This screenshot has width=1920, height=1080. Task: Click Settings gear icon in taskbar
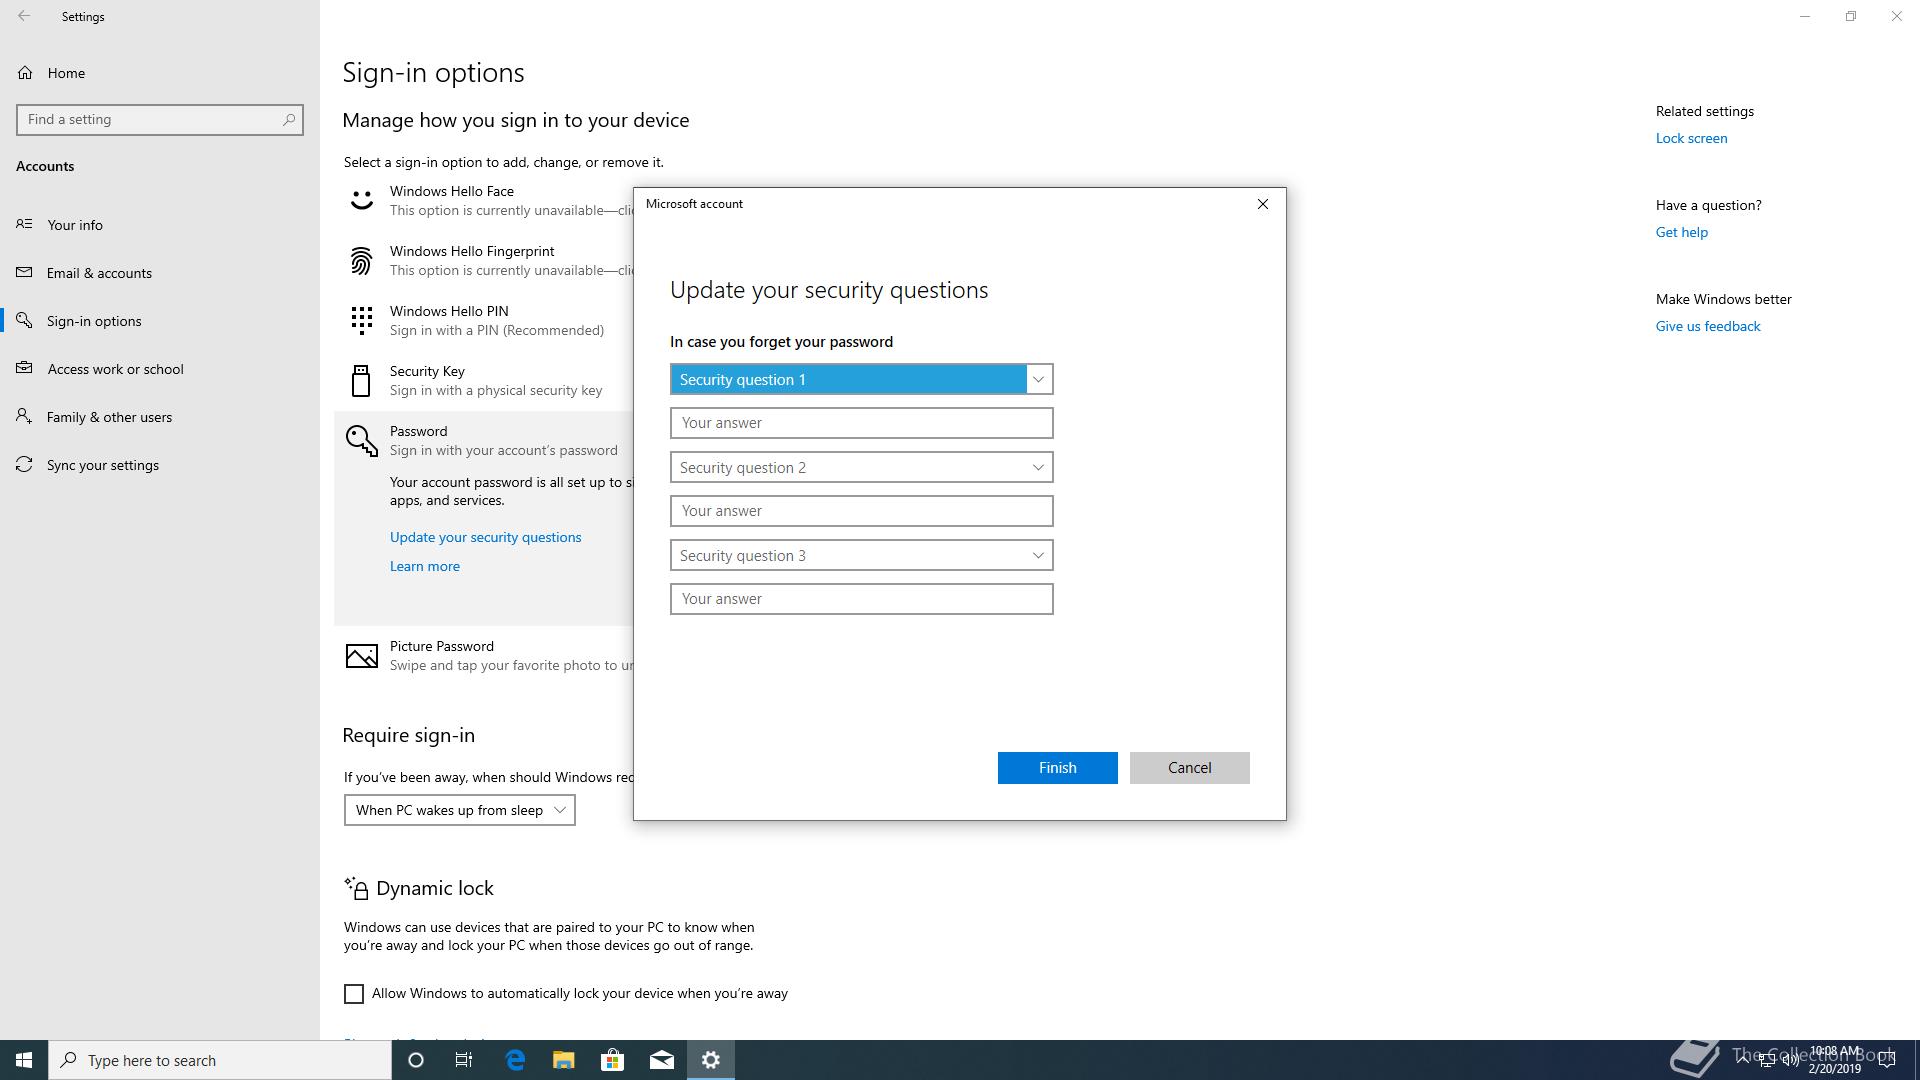711,1060
